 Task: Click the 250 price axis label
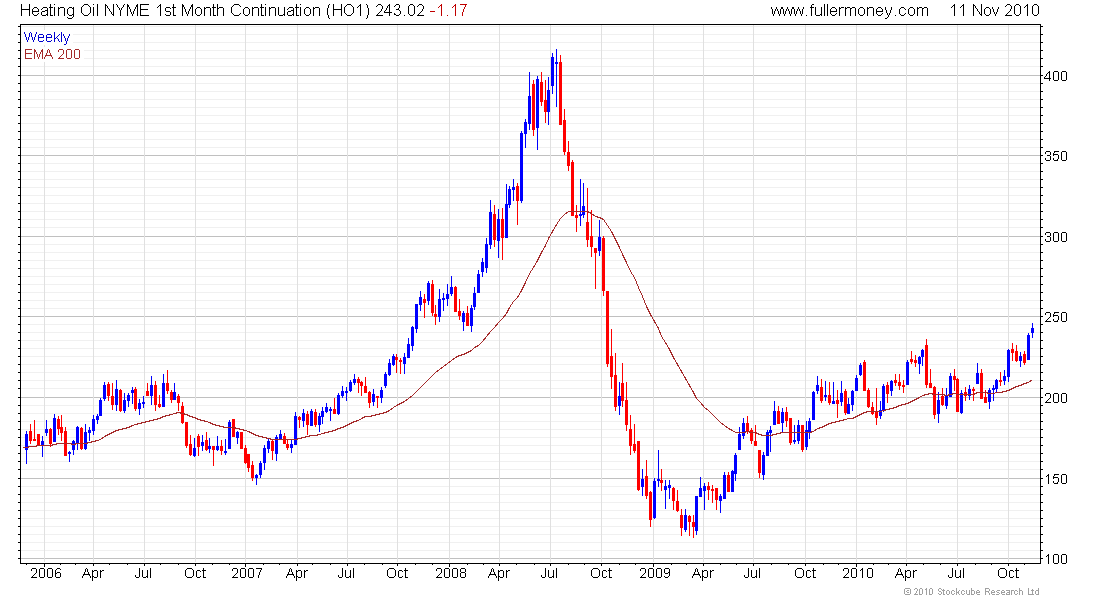point(1055,317)
